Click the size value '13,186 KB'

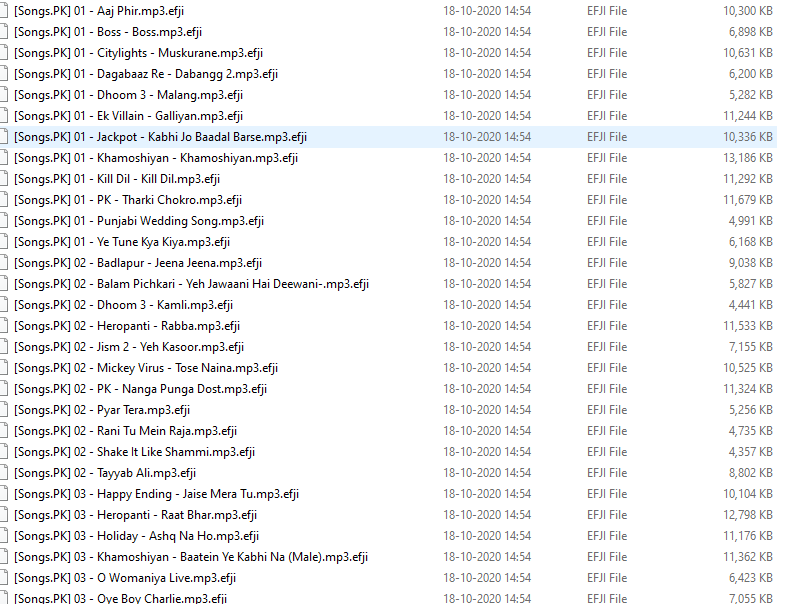[748, 158]
